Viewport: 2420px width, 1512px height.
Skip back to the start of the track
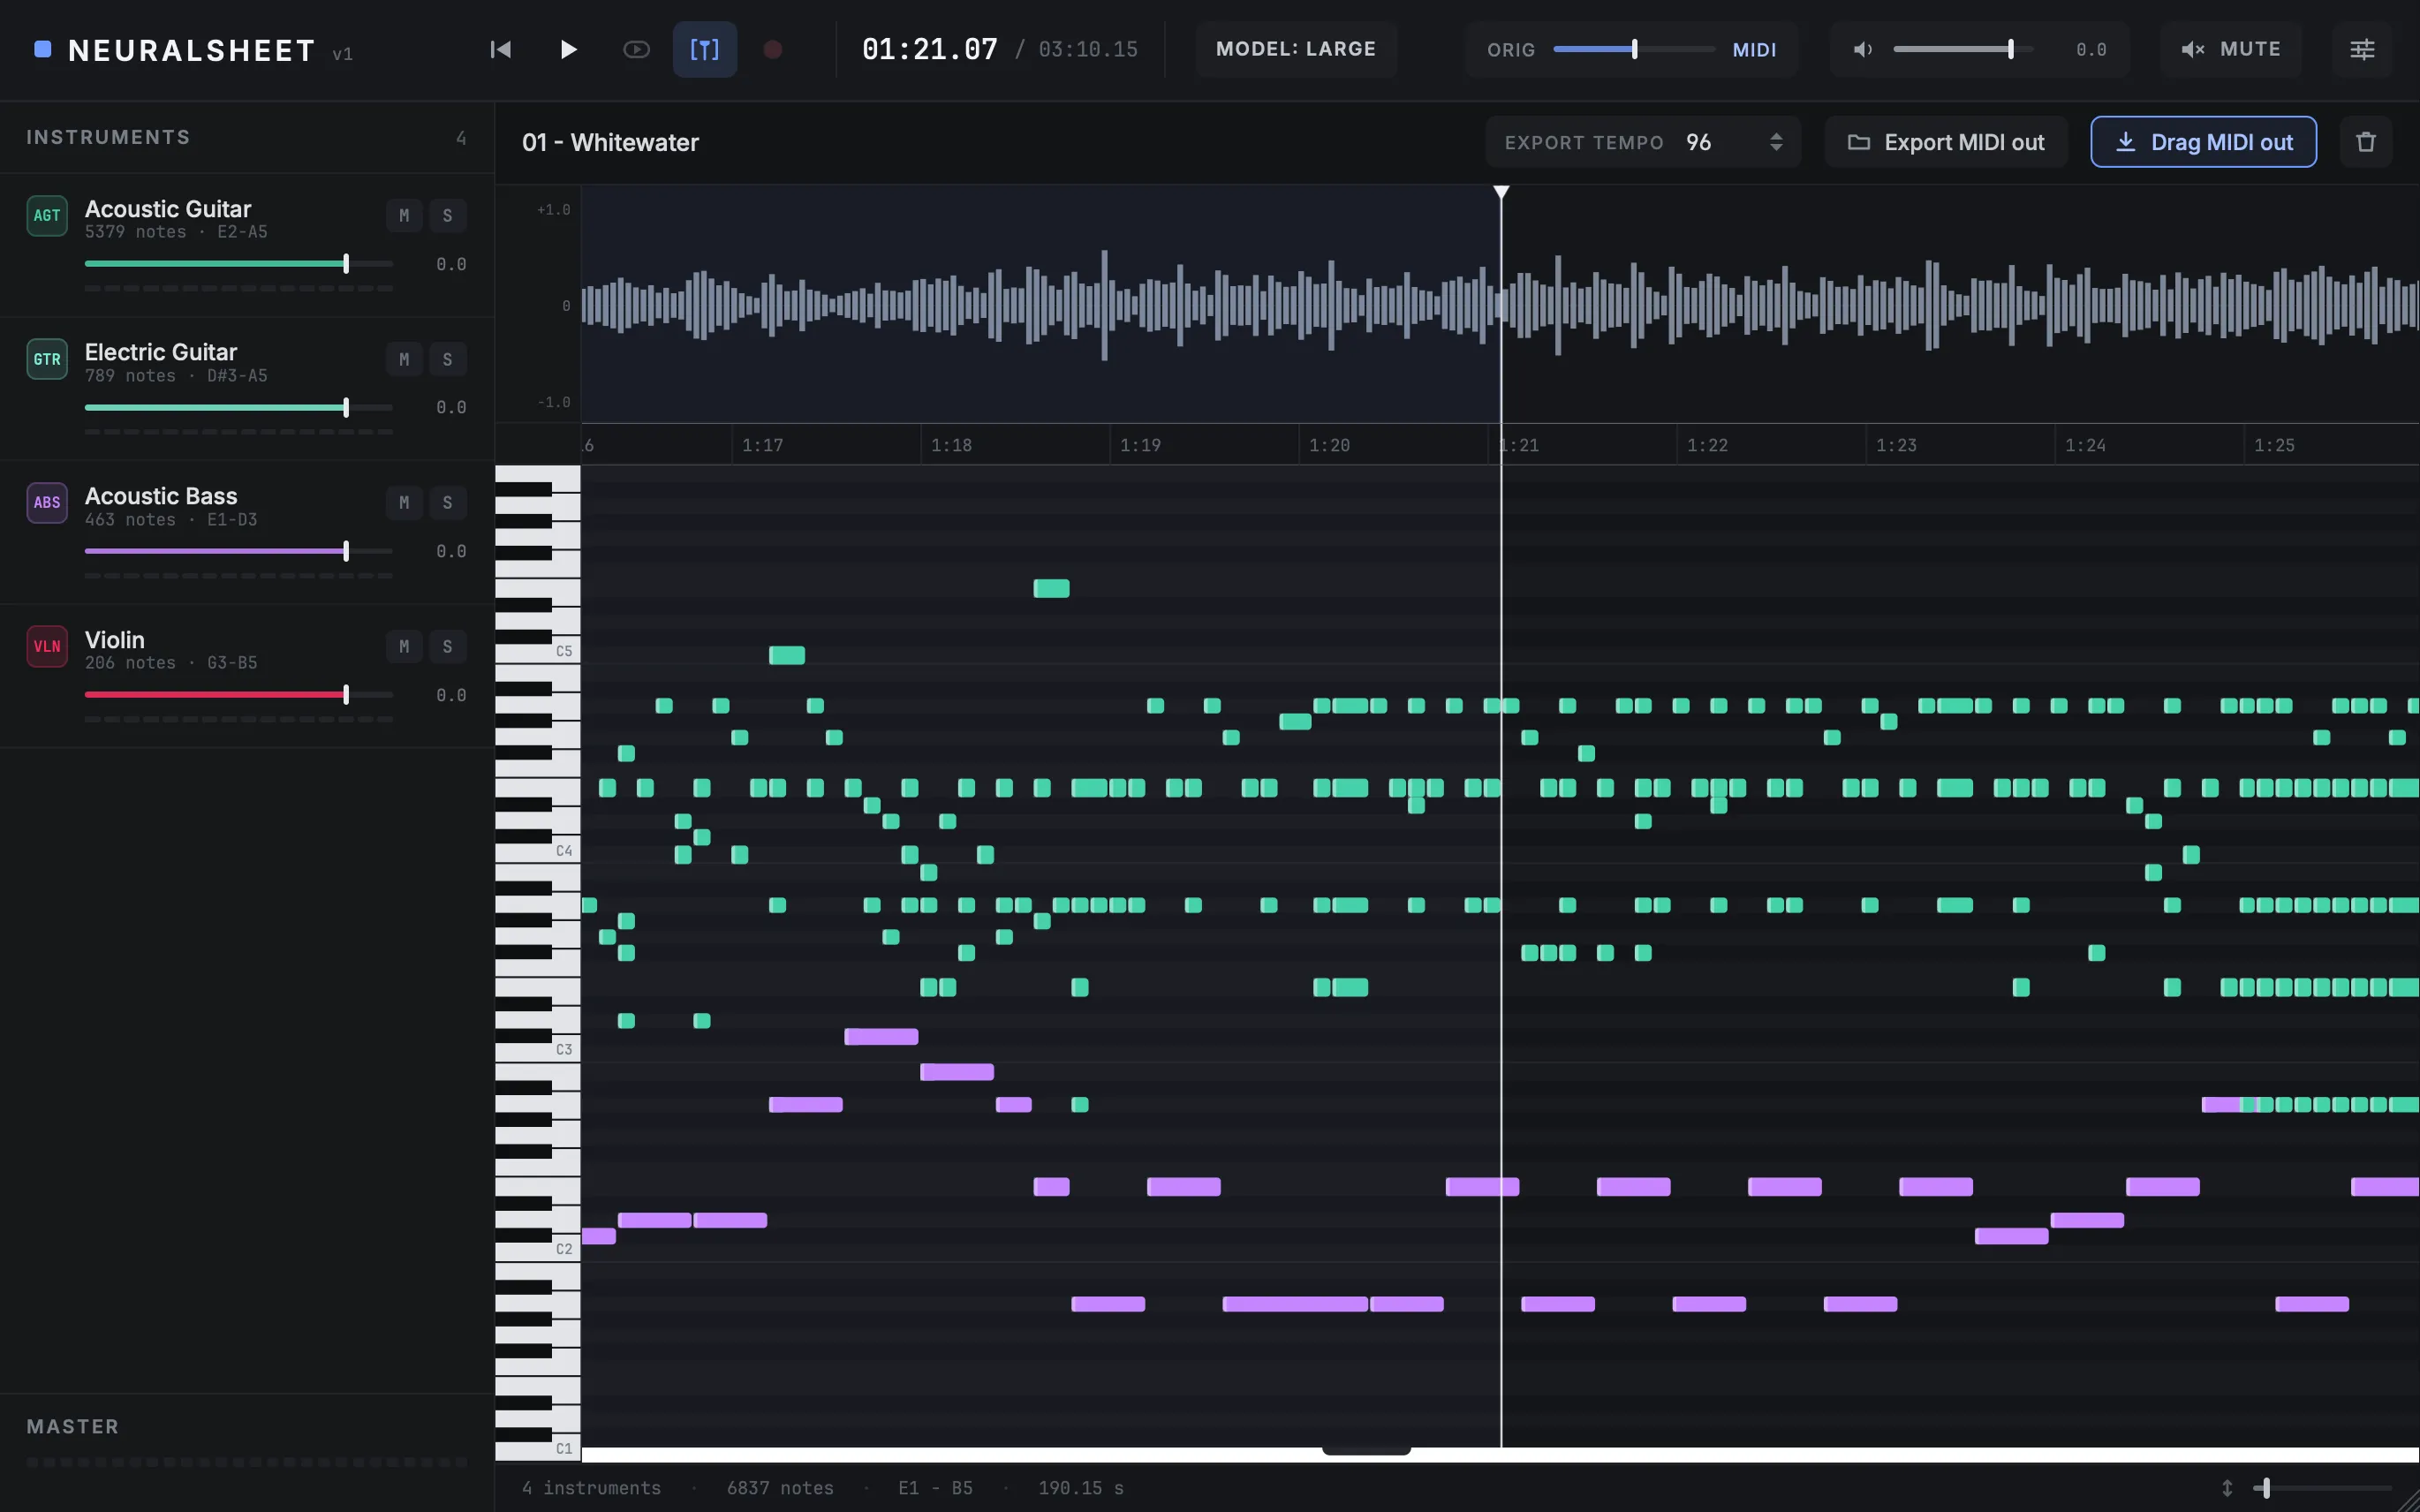(500, 49)
